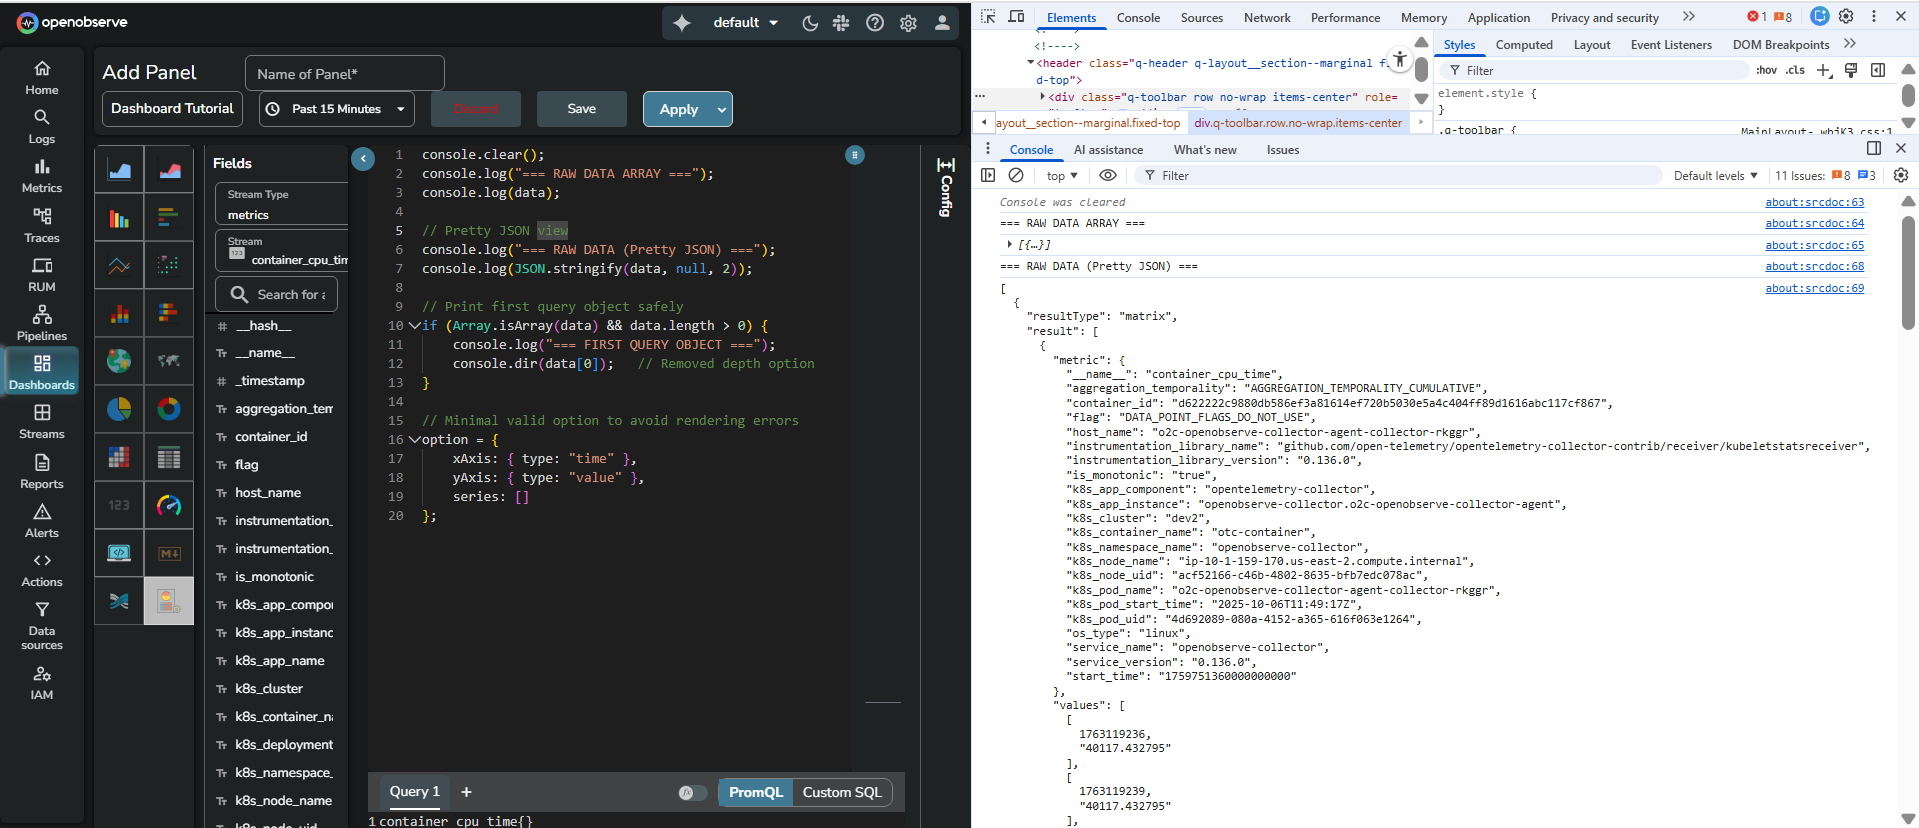The image size is (1919, 828).
Task: Click the Save button
Action: coord(581,109)
